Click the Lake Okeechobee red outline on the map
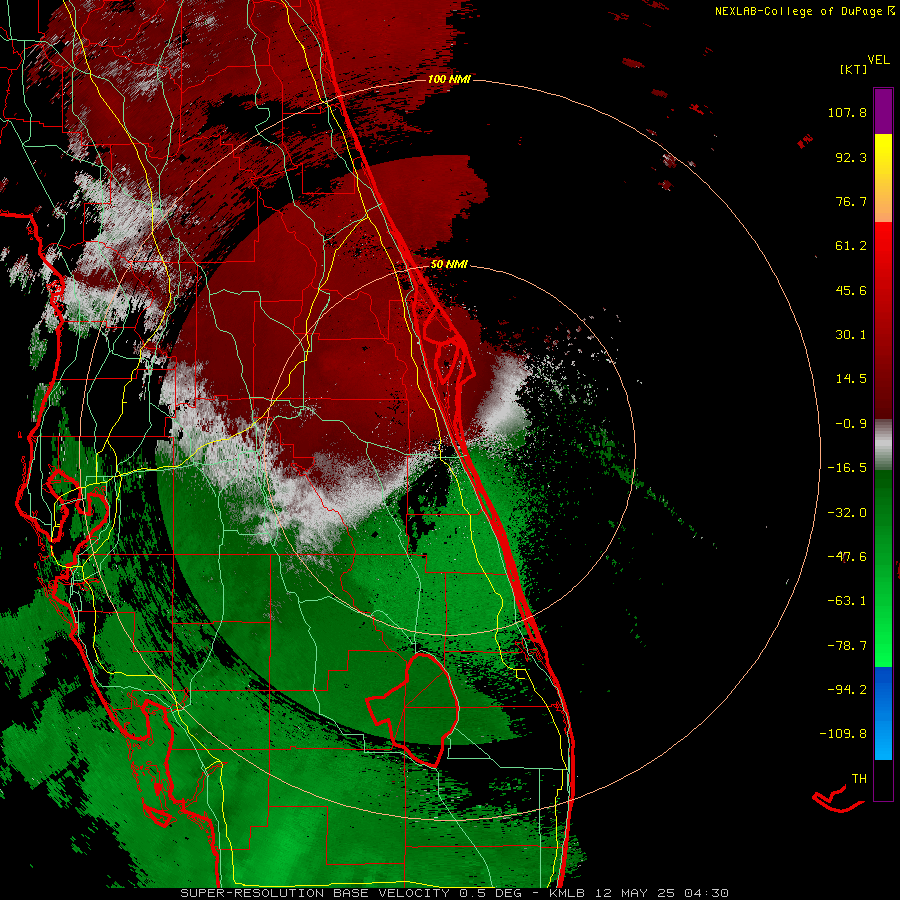This screenshot has width=900, height=900. tap(414, 709)
